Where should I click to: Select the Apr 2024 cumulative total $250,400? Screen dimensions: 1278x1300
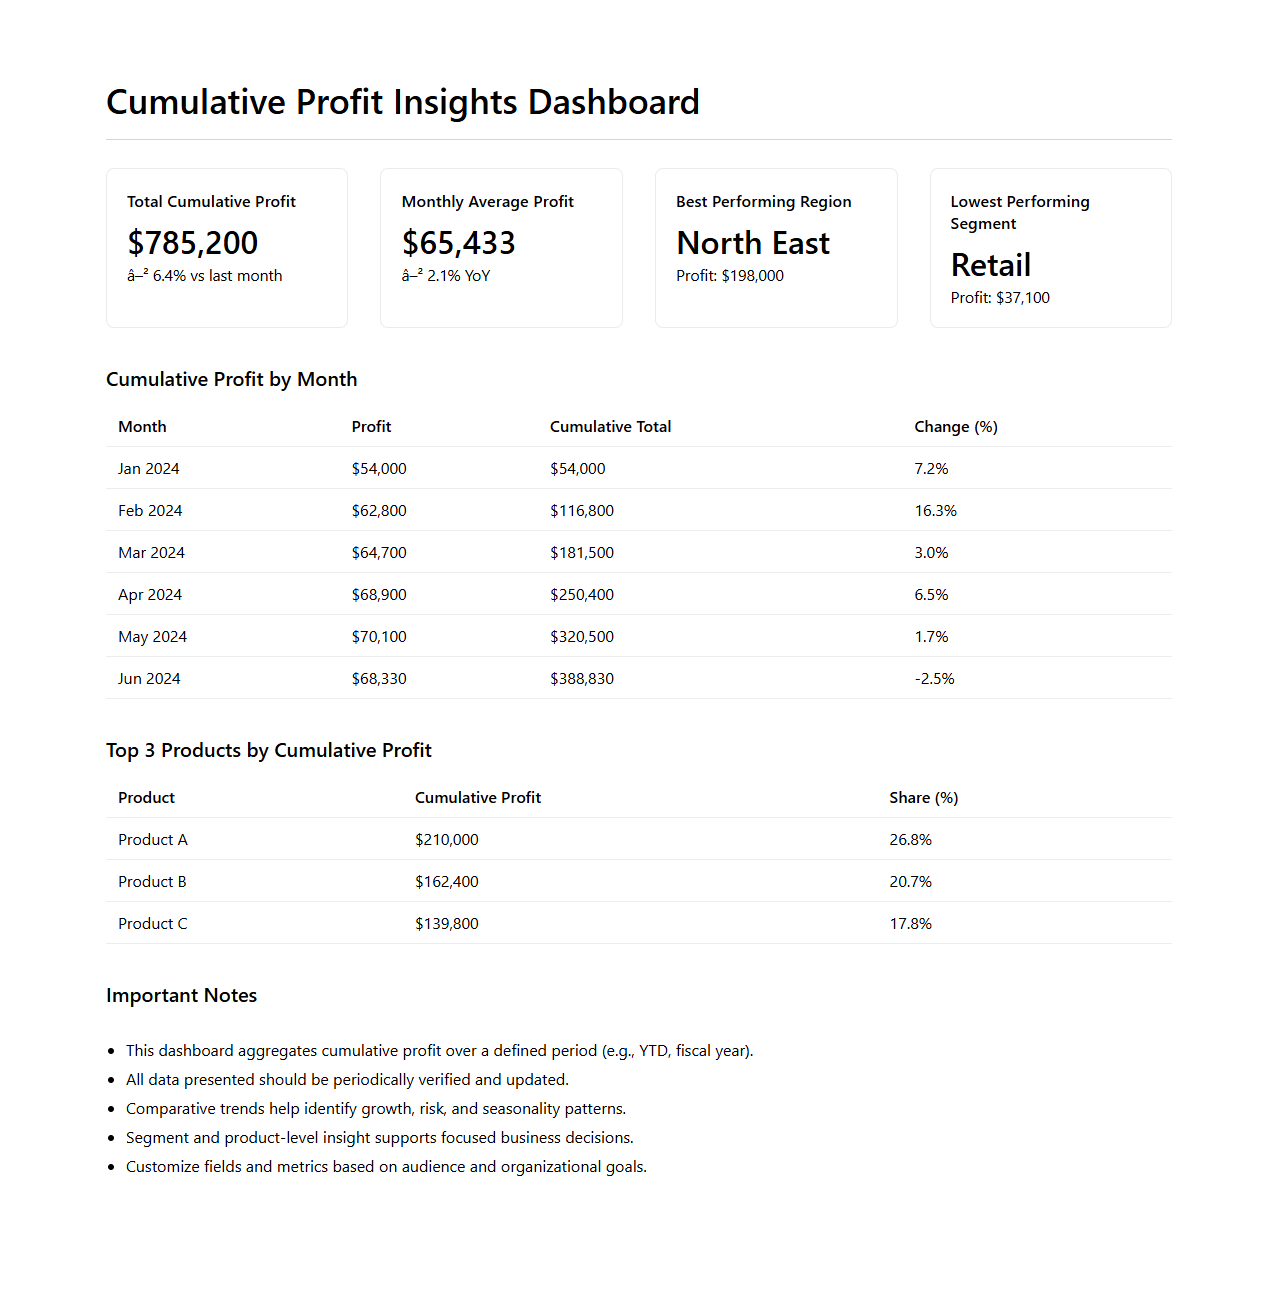(582, 595)
